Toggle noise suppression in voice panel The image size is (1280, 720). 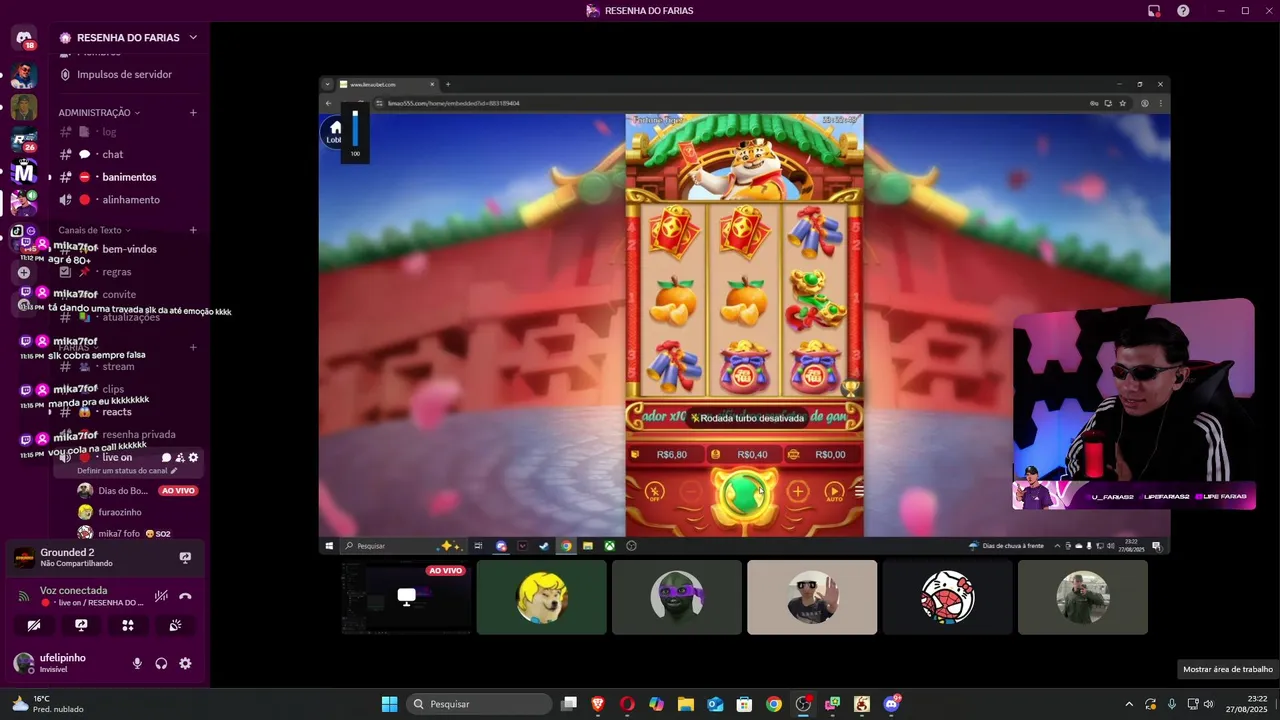click(161, 596)
